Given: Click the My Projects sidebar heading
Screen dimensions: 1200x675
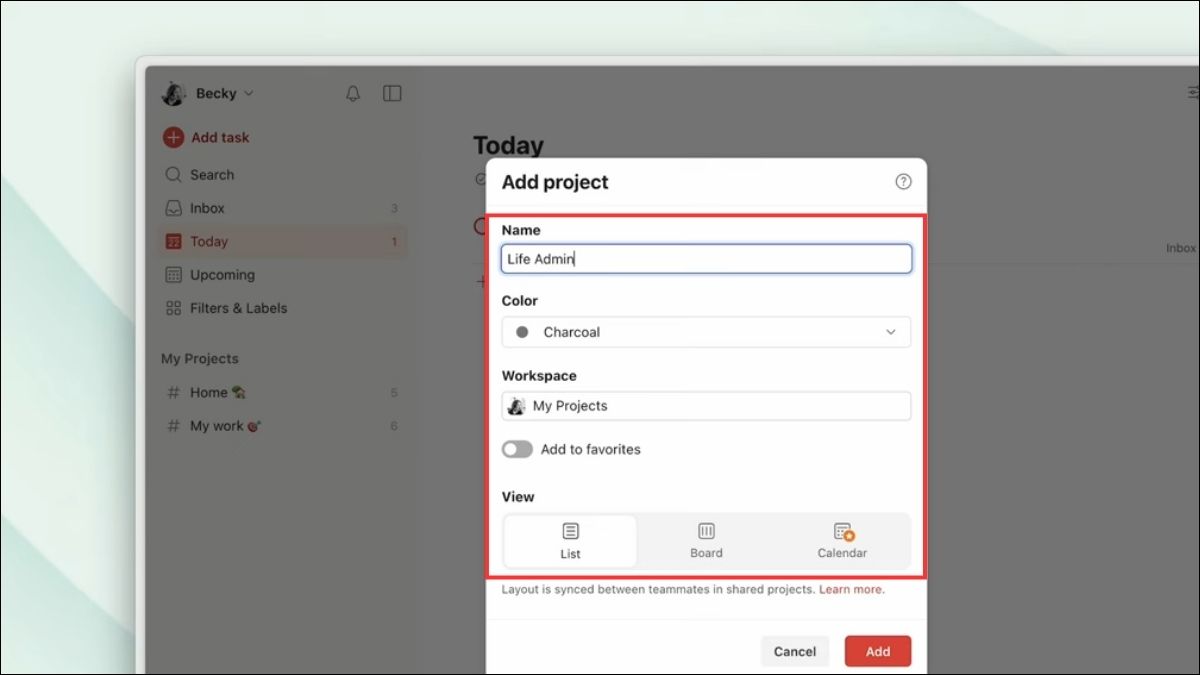Looking at the screenshot, I should pos(200,359).
